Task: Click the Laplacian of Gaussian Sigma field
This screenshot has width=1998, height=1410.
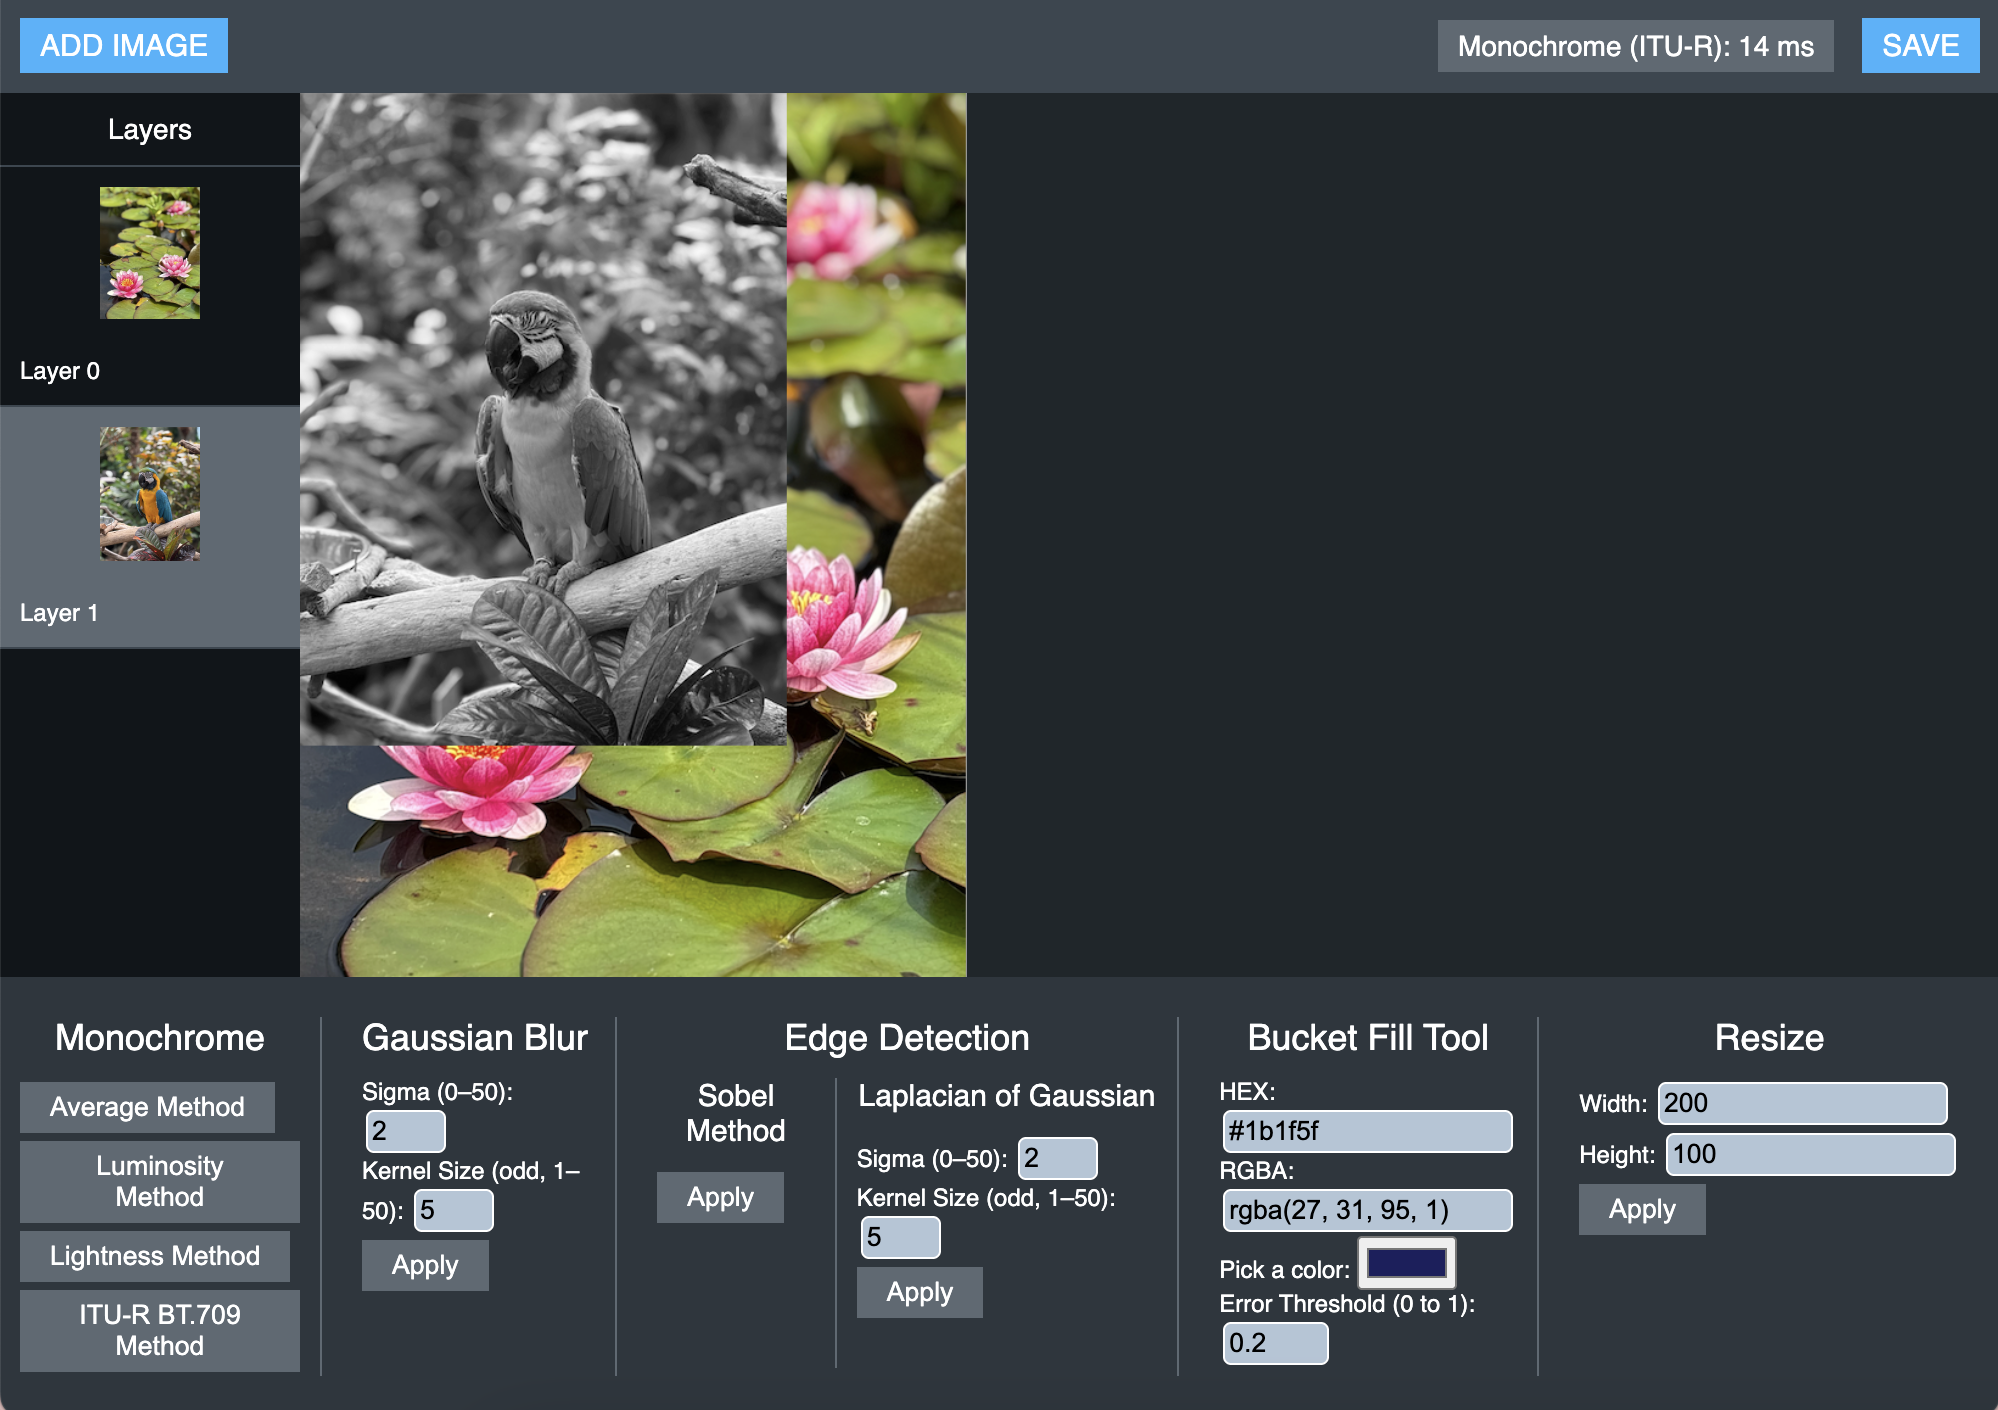Action: coord(1057,1158)
